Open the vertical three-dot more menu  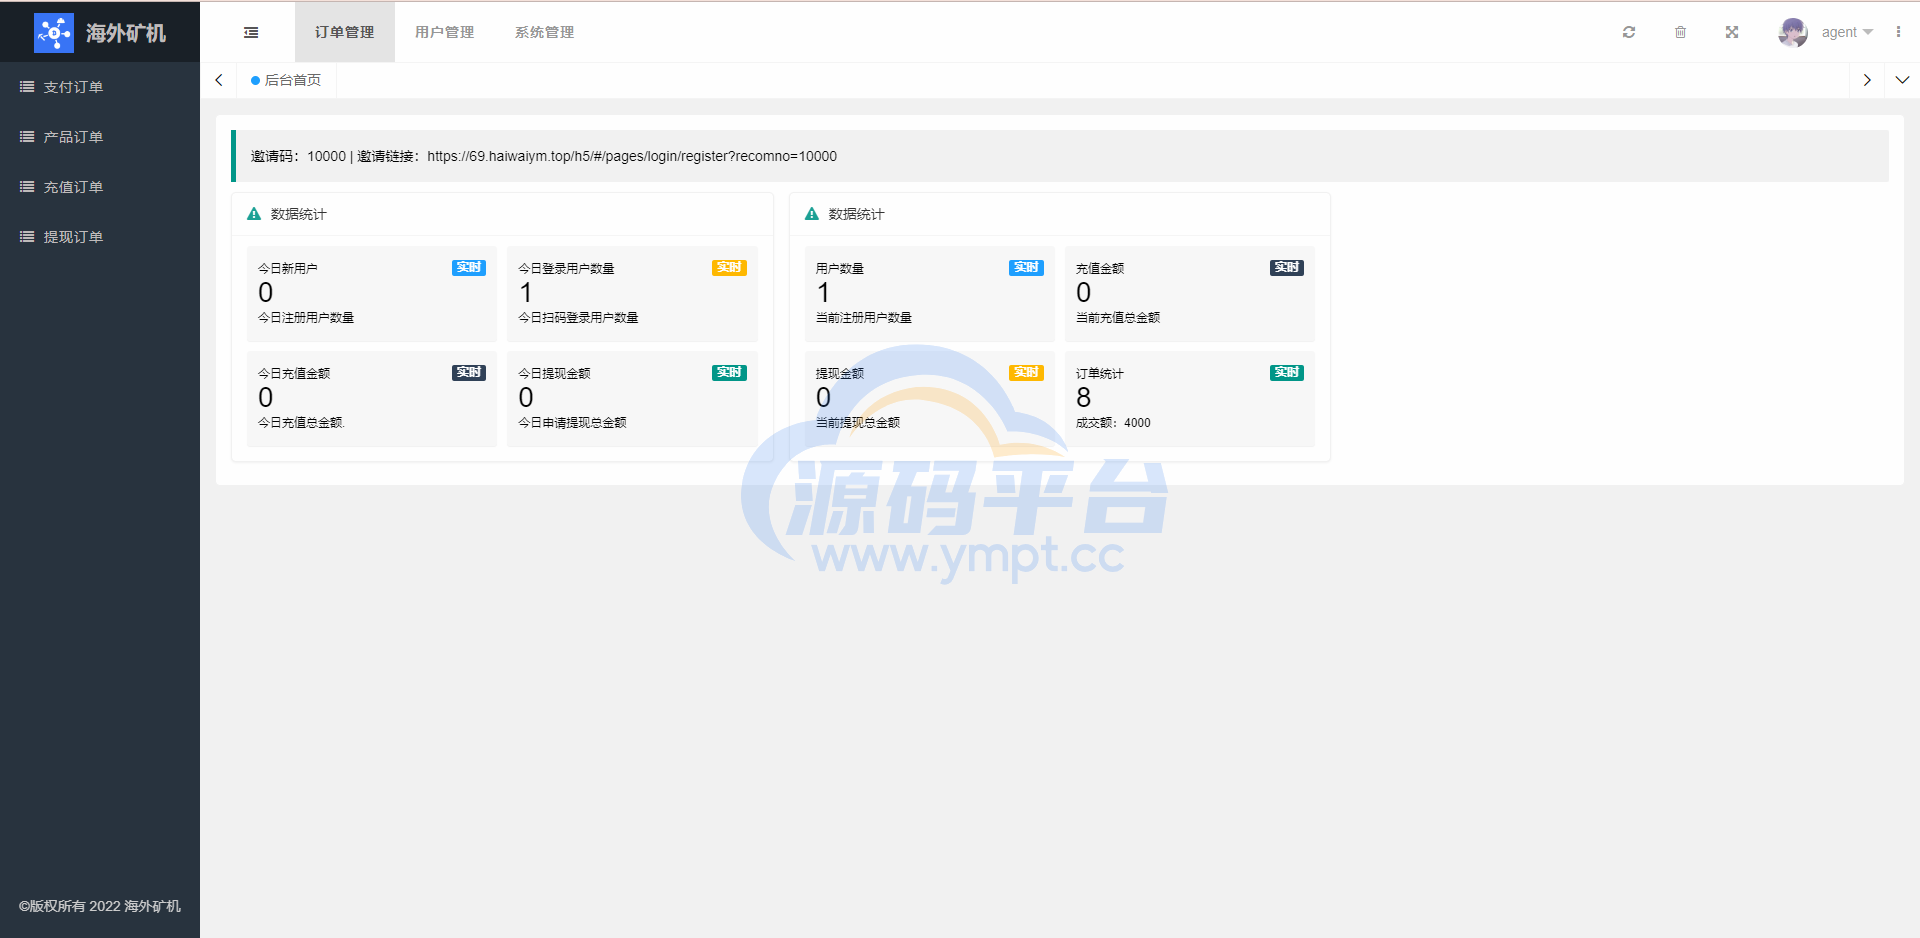(1898, 32)
